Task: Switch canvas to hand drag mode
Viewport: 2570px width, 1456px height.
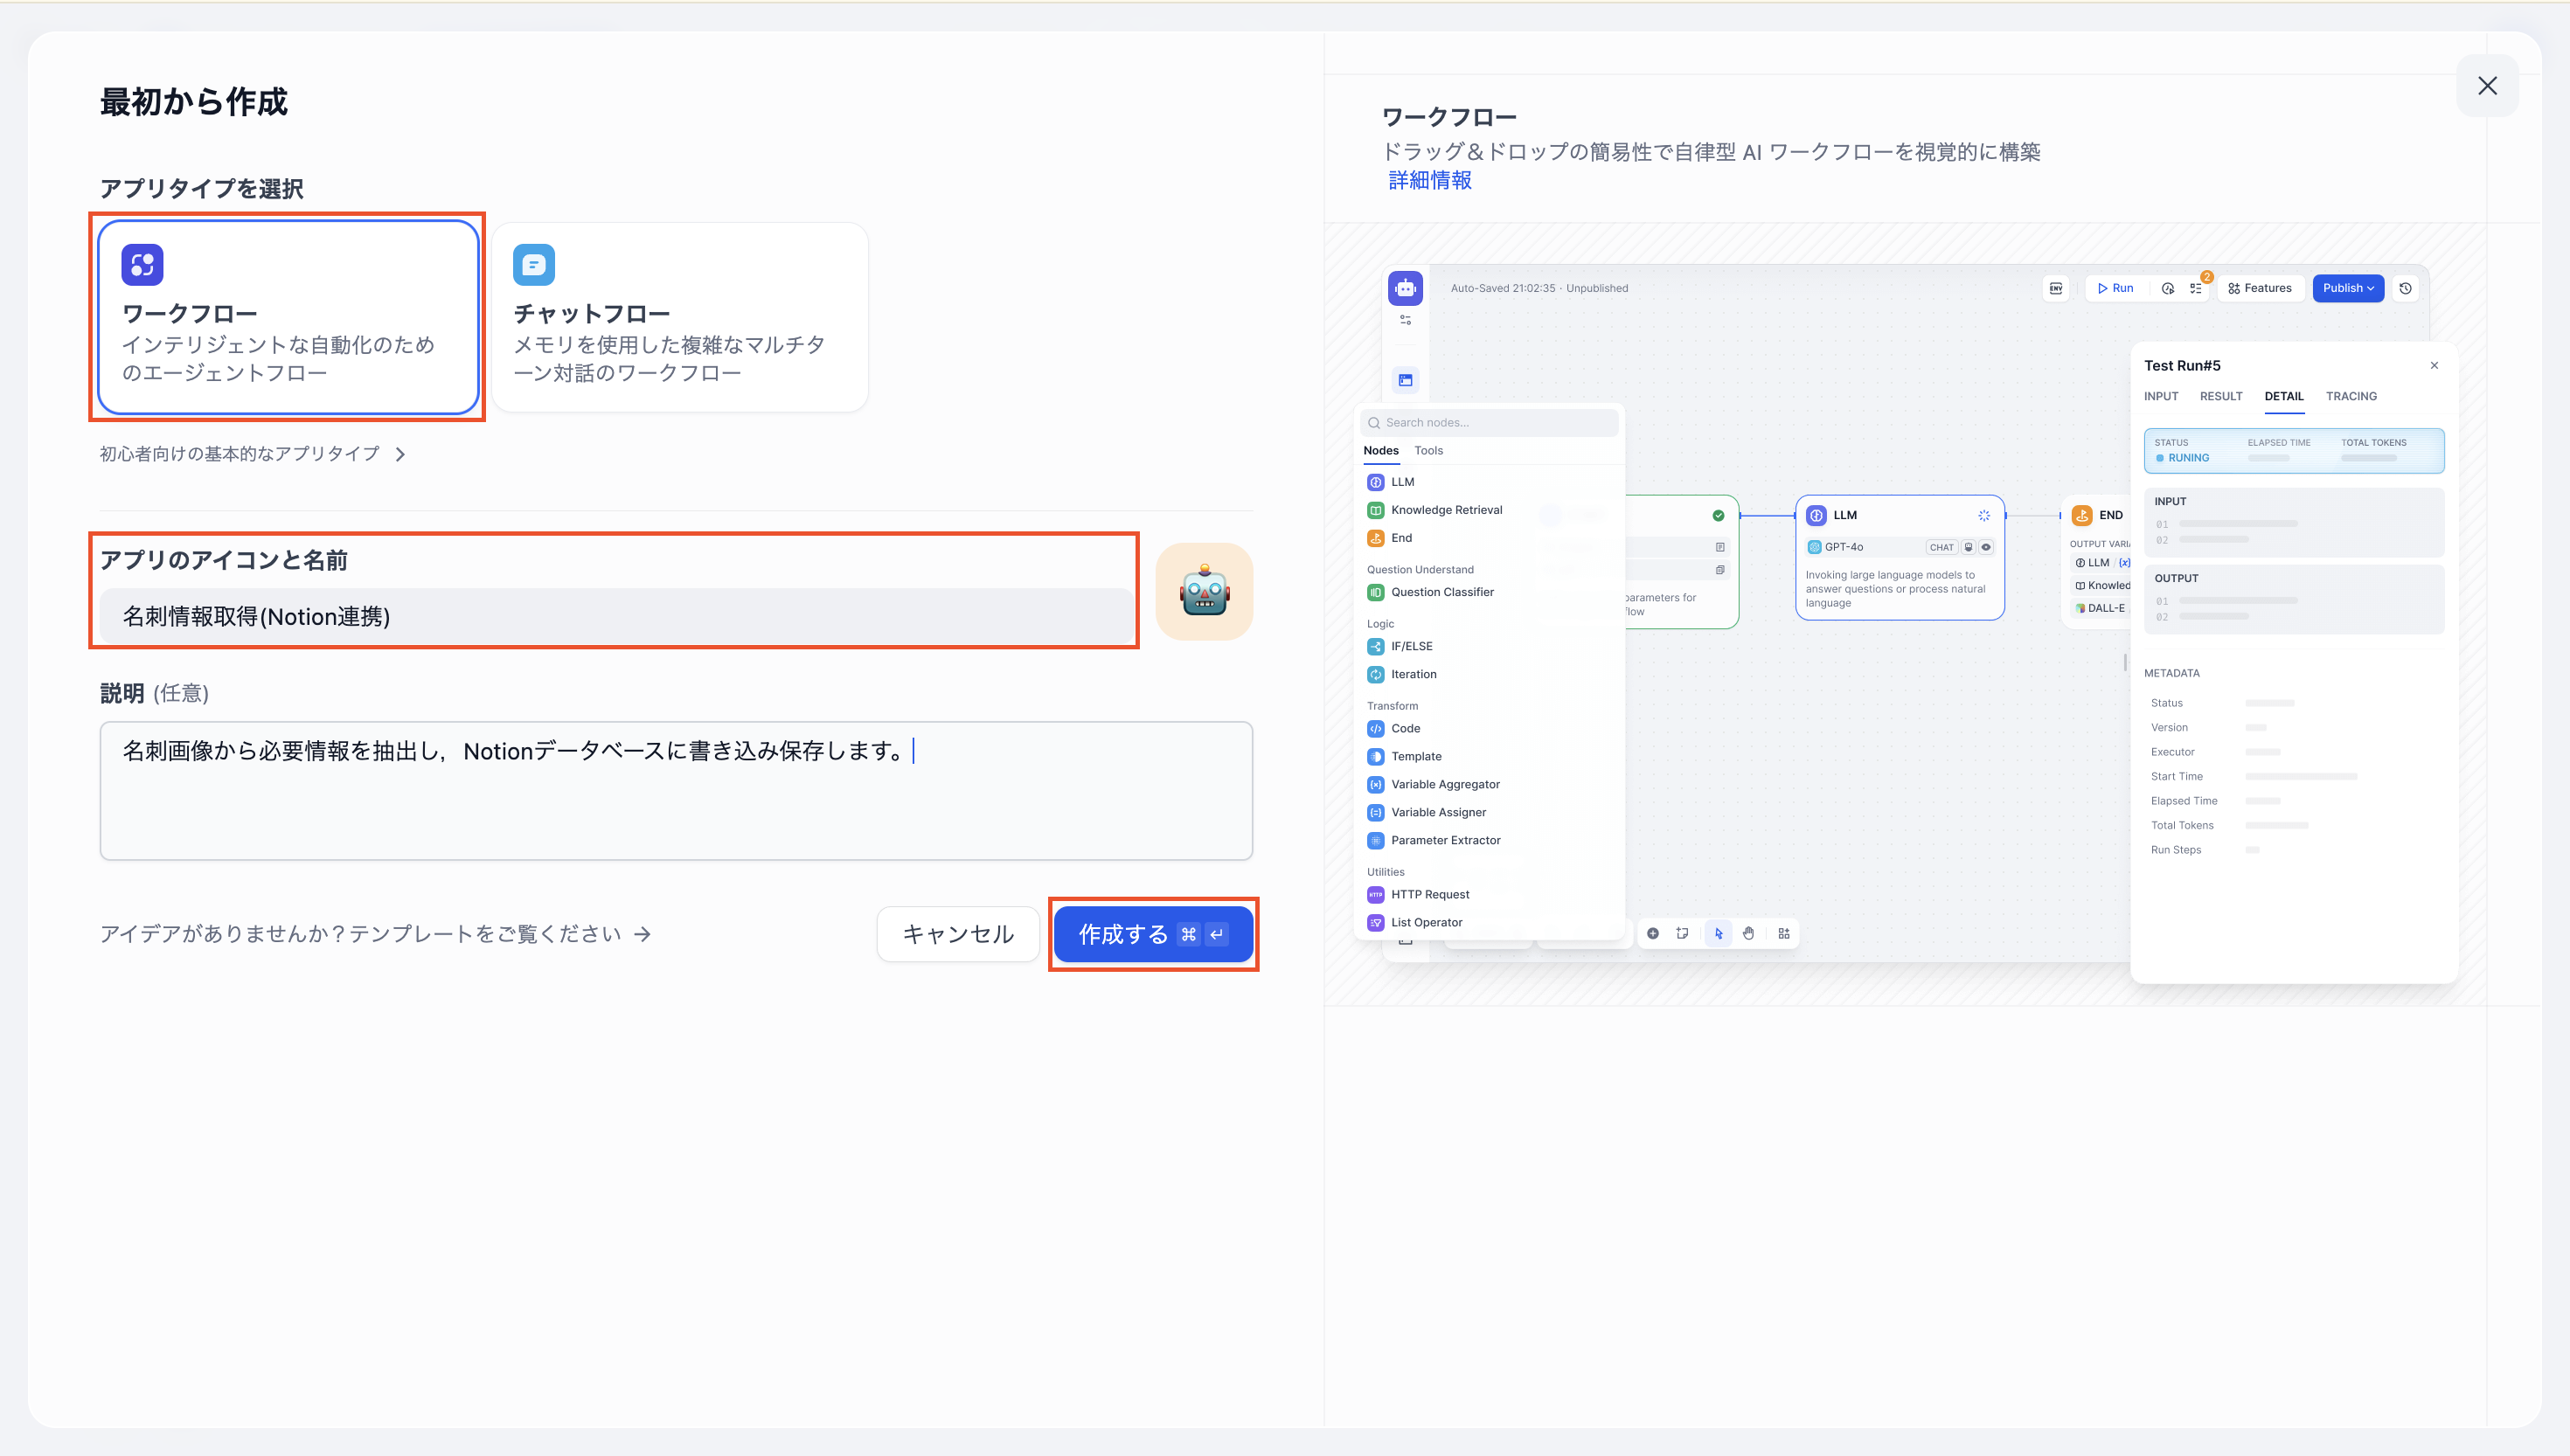Action: click(x=1749, y=933)
